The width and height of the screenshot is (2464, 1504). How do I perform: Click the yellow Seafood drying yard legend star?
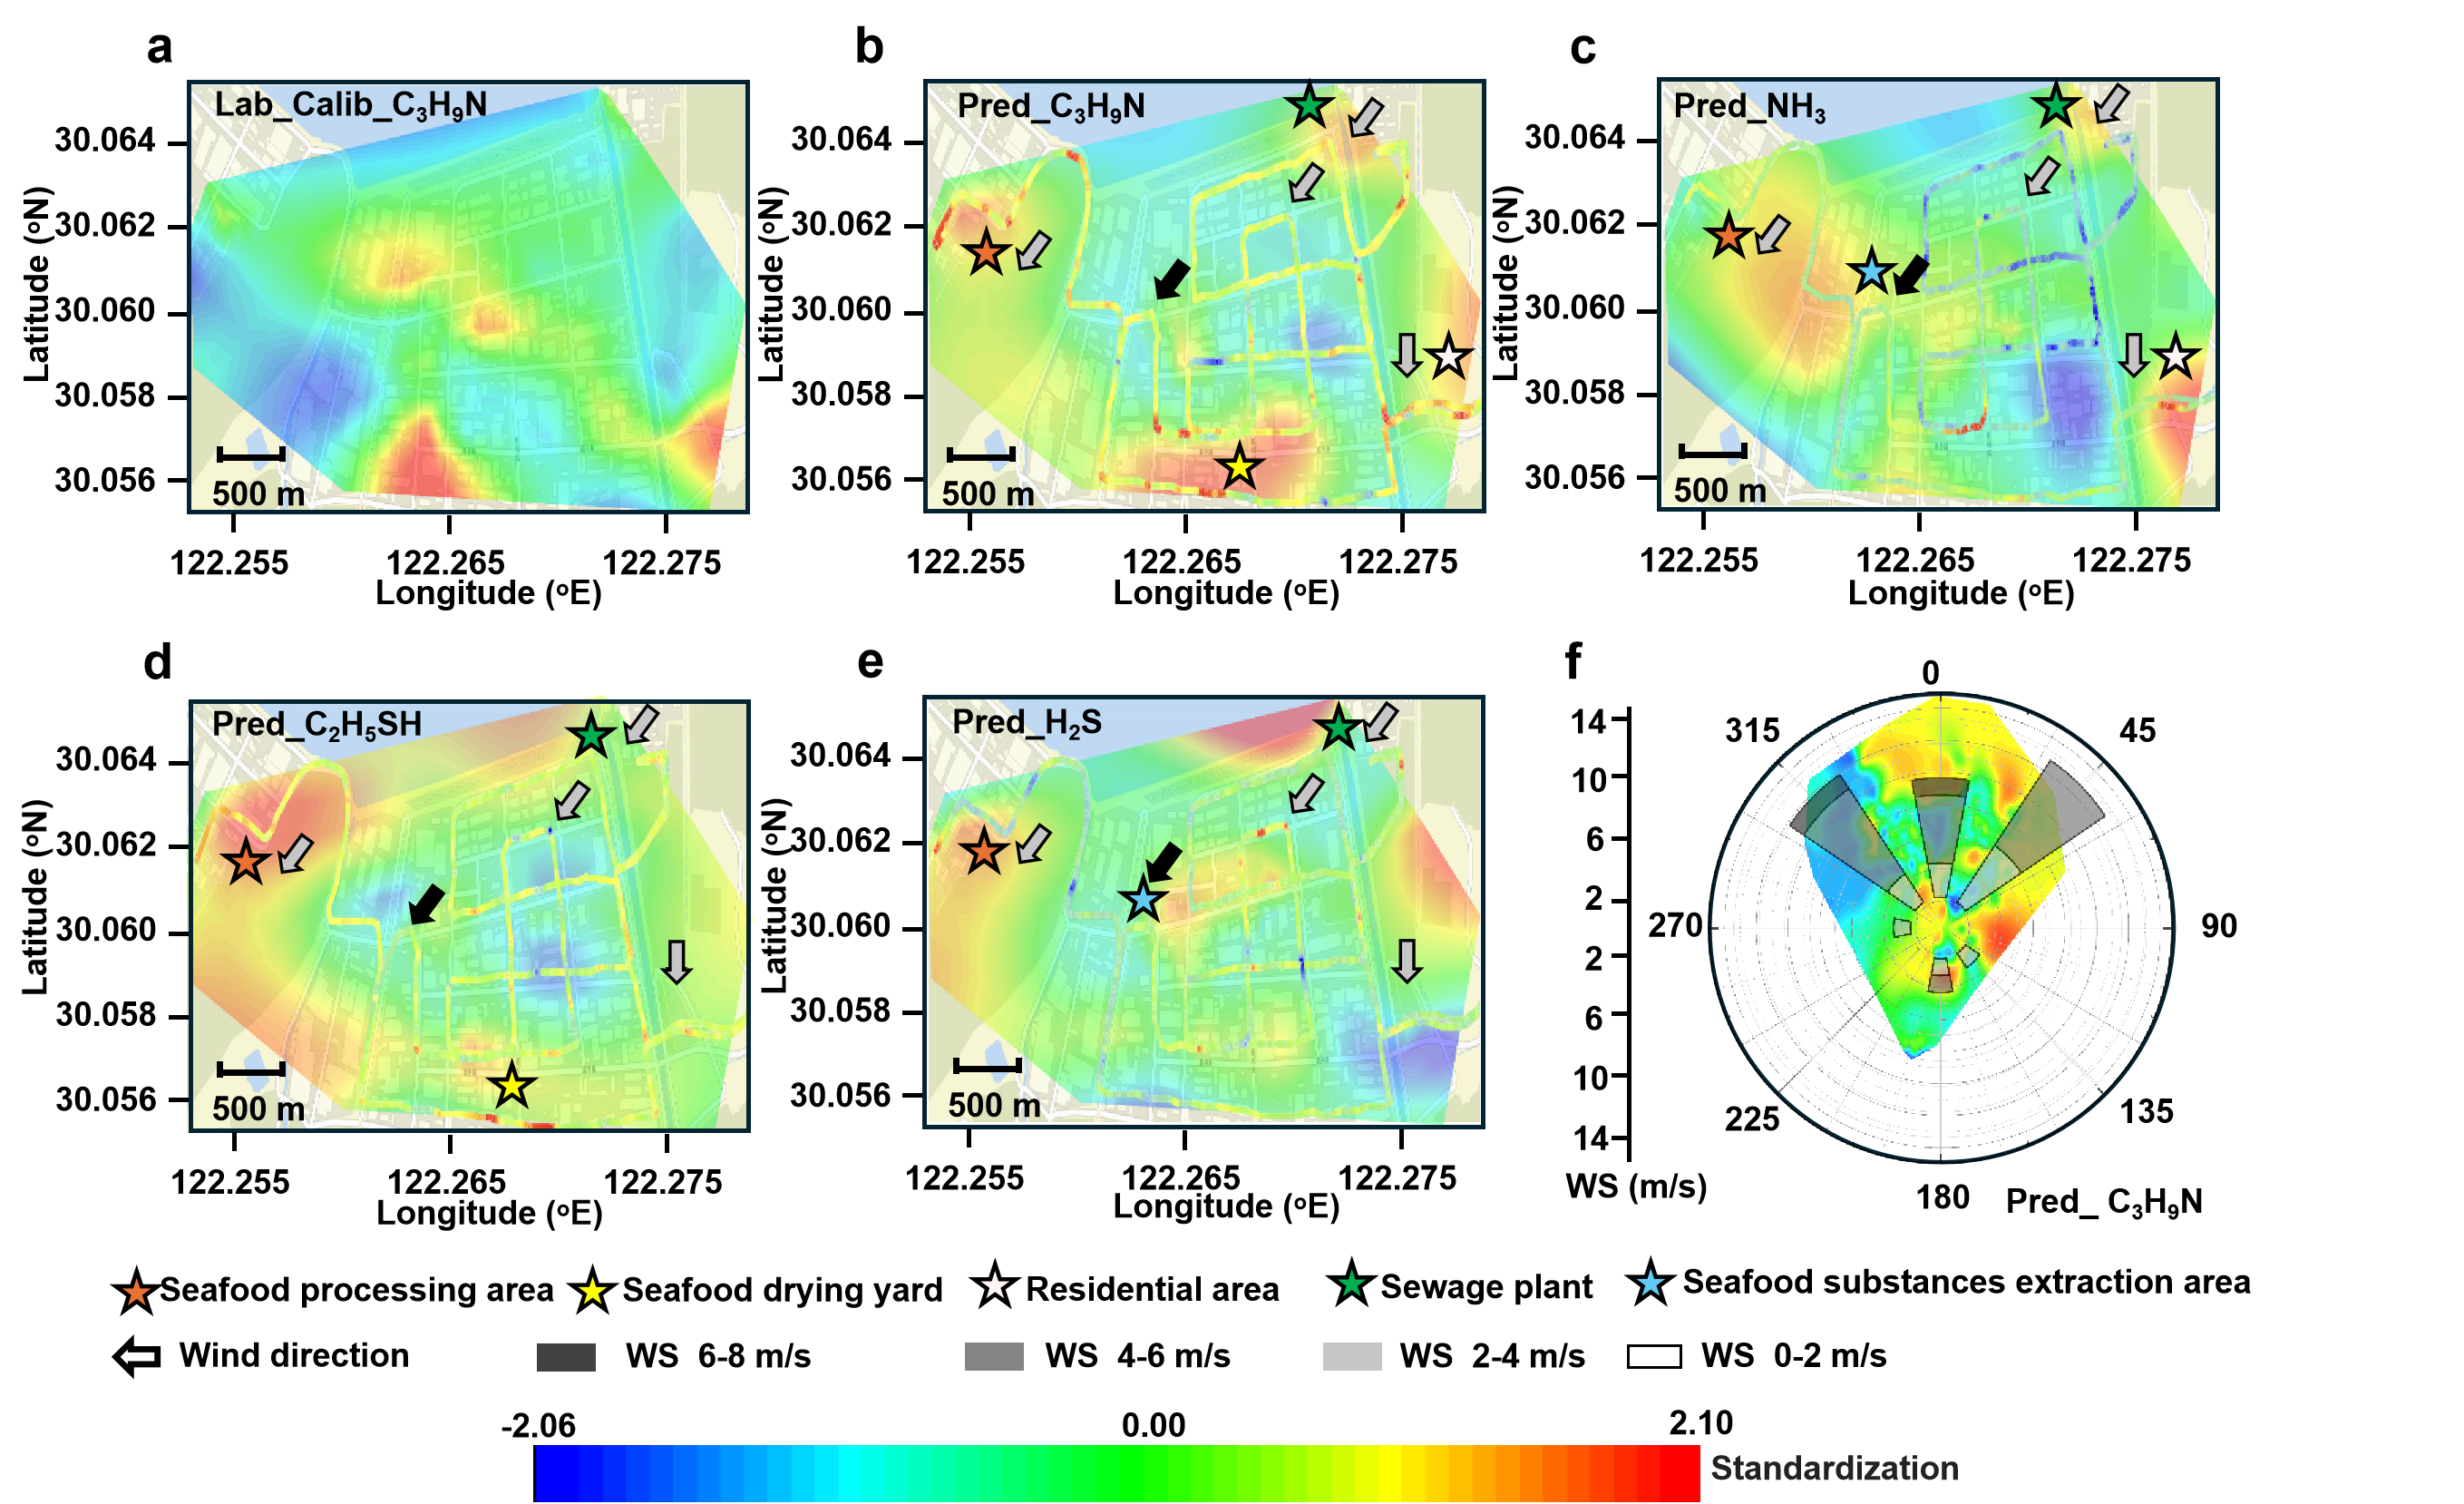point(593,1290)
